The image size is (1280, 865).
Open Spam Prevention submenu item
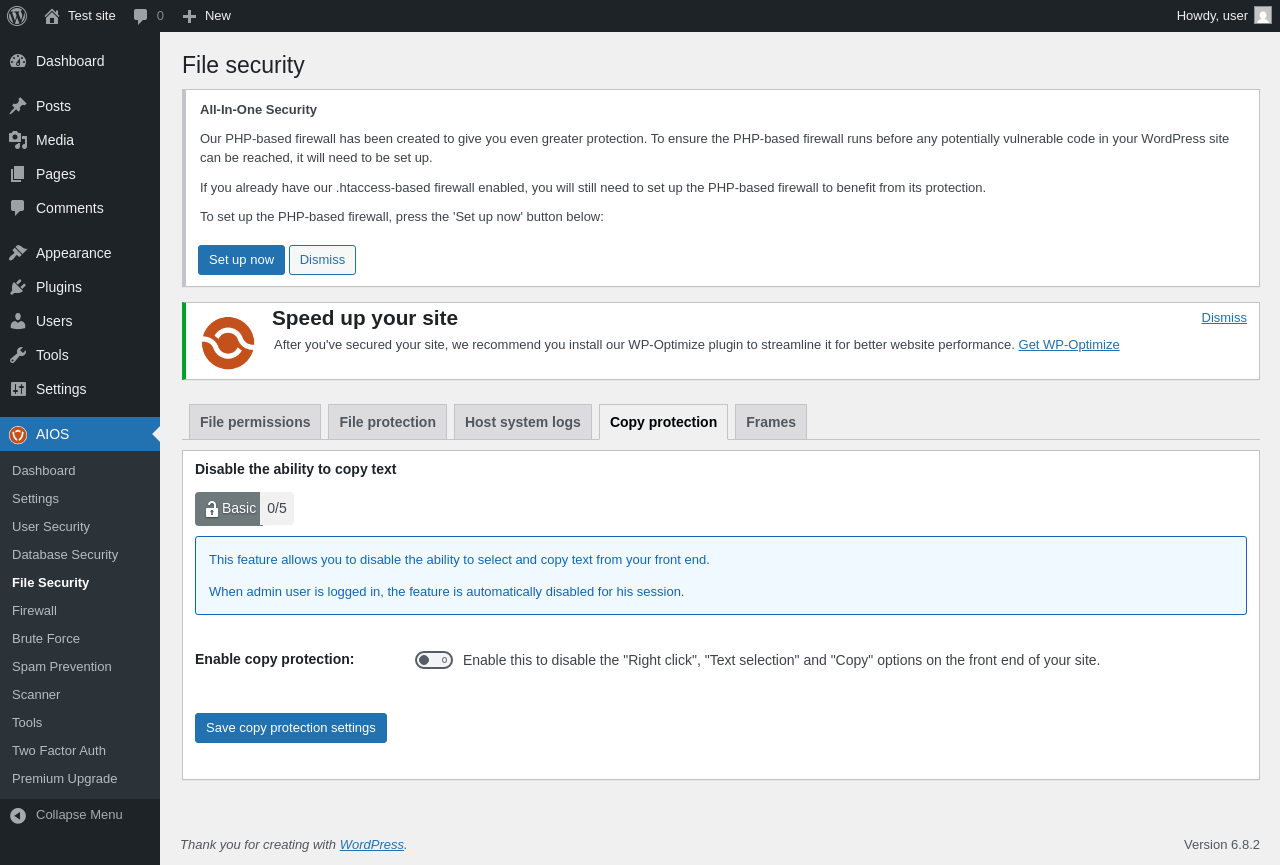click(80, 666)
